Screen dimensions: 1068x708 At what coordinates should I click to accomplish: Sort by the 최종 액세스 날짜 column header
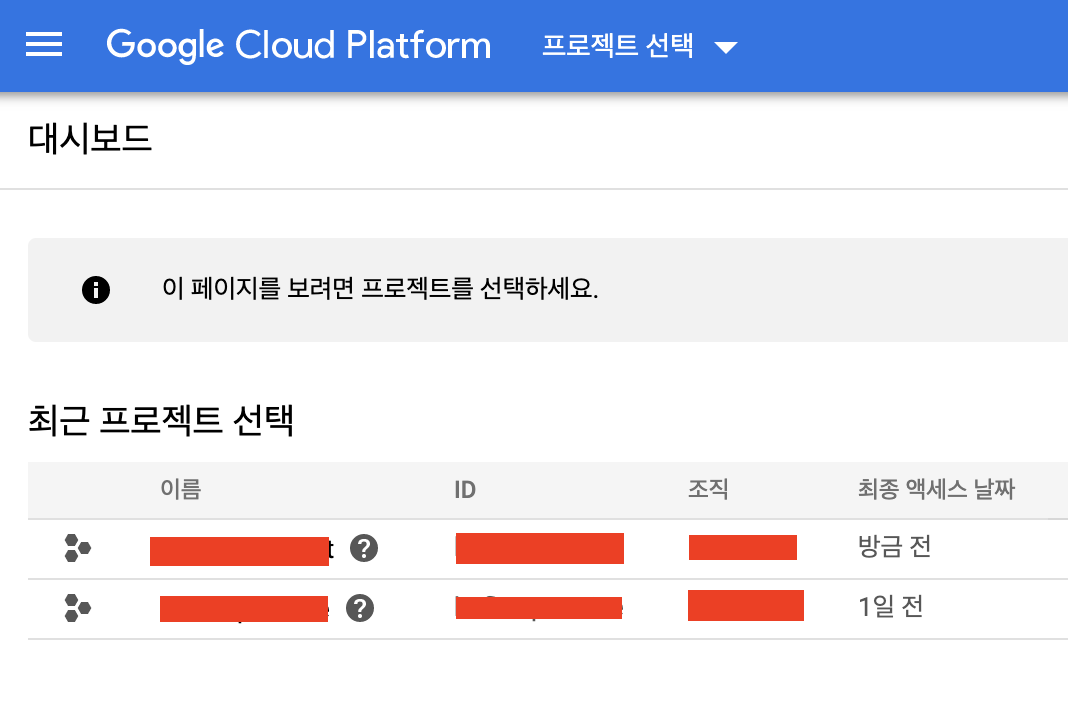coord(936,489)
